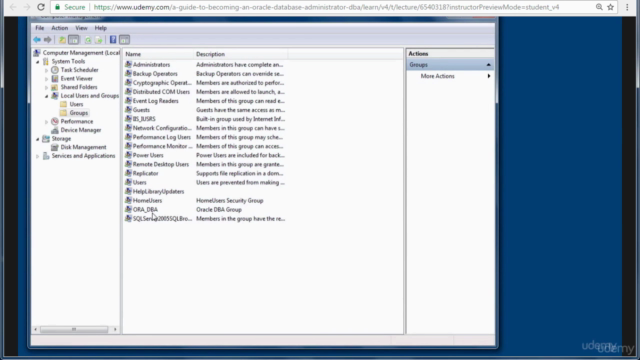
Task: Click the Shared Folders icon in tree
Action: 55,87
